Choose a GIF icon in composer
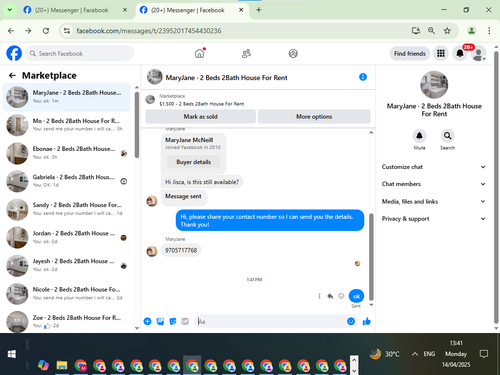Screen dimensions: 500x375 [185, 321]
